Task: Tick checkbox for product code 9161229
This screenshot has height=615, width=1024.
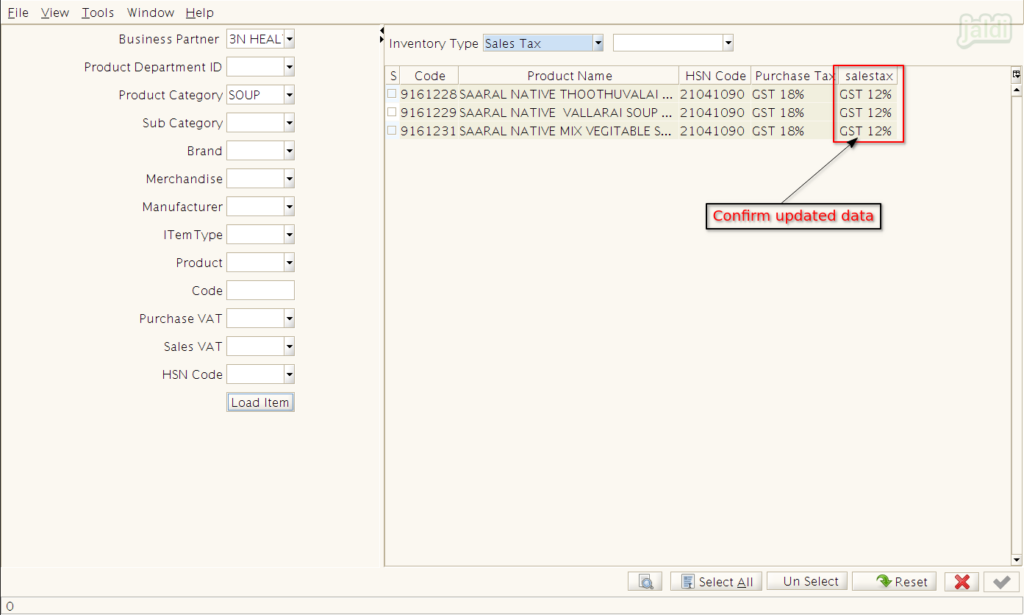Action: pyautogui.click(x=392, y=112)
